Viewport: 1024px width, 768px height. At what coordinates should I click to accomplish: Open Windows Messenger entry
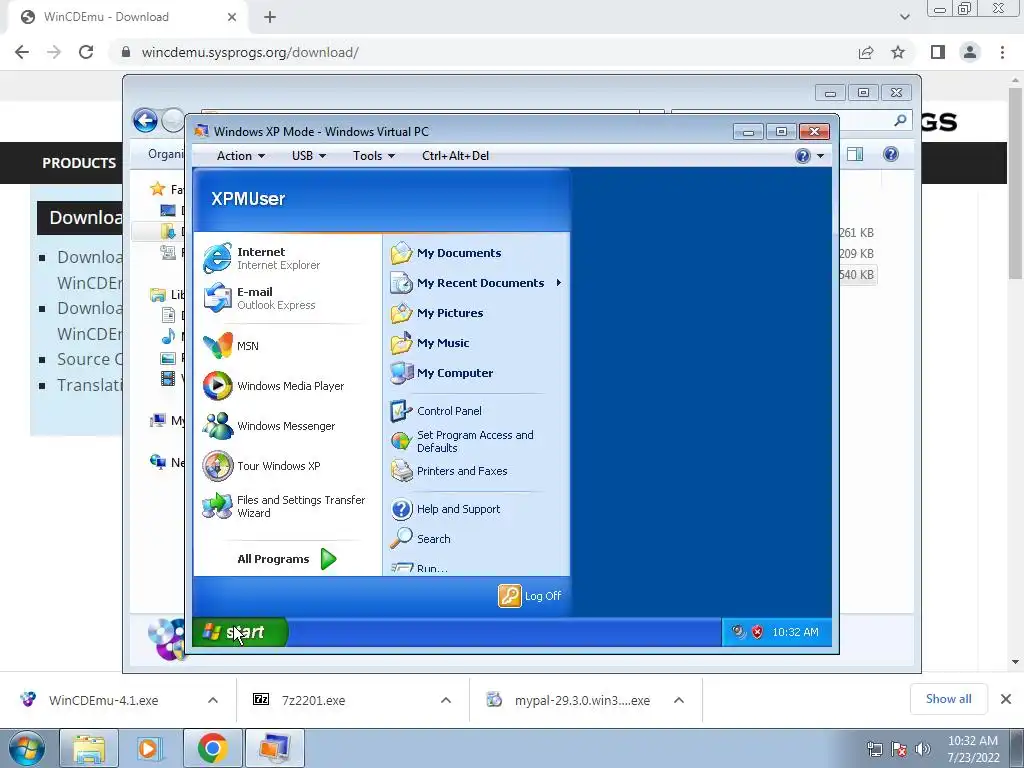268,426
